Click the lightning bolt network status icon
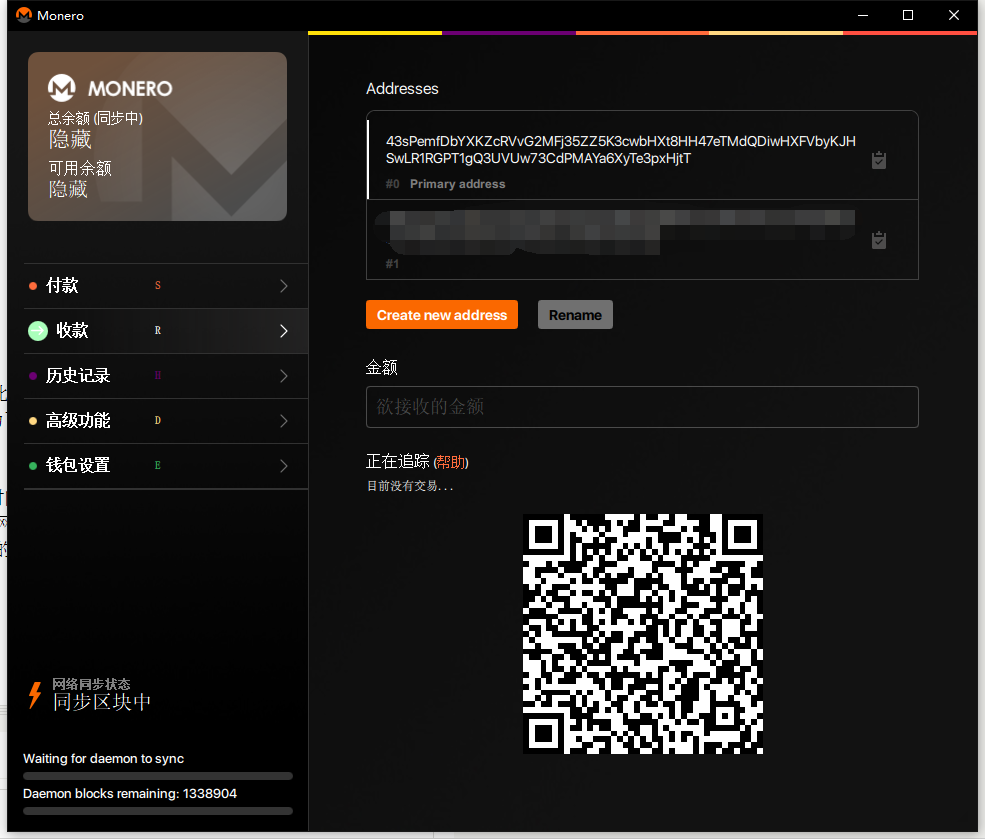Image resolution: width=985 pixels, height=839 pixels. pos(35,695)
